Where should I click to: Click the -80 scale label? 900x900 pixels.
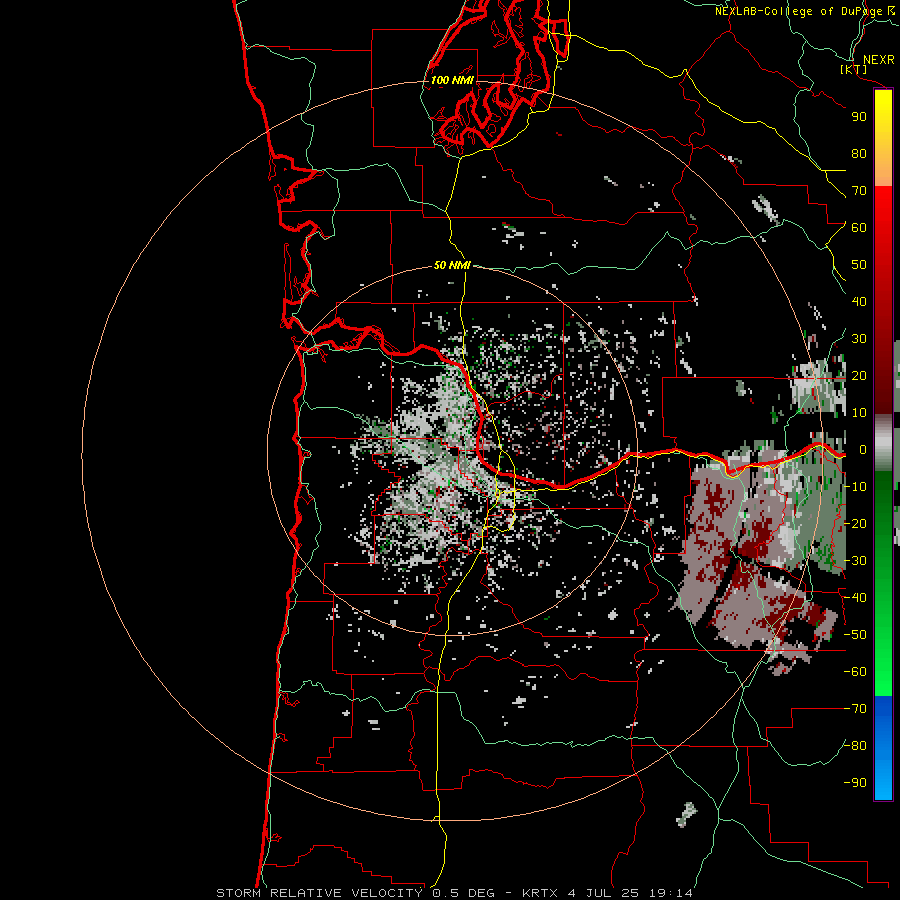coord(855,746)
